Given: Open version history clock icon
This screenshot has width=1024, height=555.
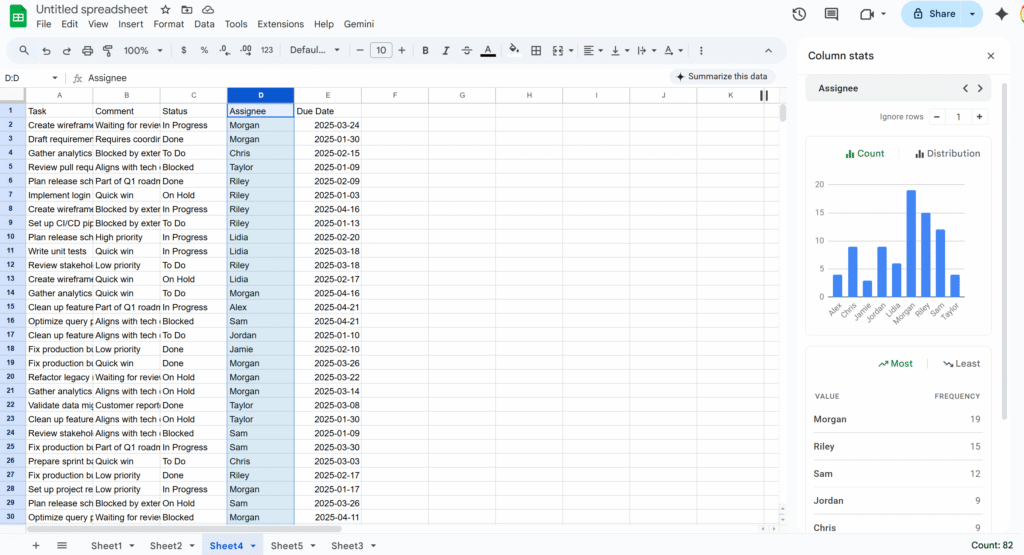Looking at the screenshot, I should [x=799, y=14].
